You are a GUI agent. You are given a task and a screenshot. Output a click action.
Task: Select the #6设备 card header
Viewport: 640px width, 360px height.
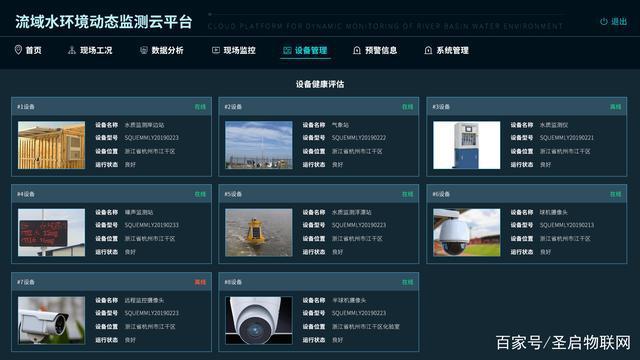click(527, 194)
